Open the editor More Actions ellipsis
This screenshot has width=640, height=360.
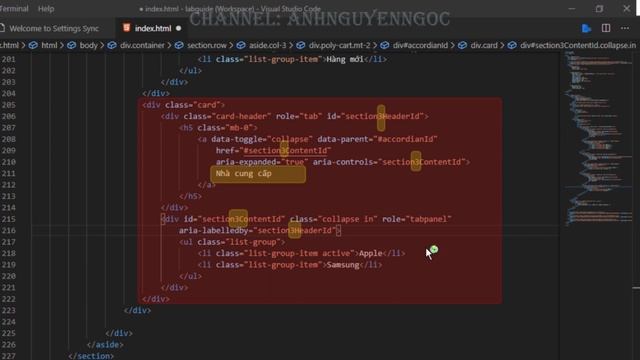(x=625, y=28)
